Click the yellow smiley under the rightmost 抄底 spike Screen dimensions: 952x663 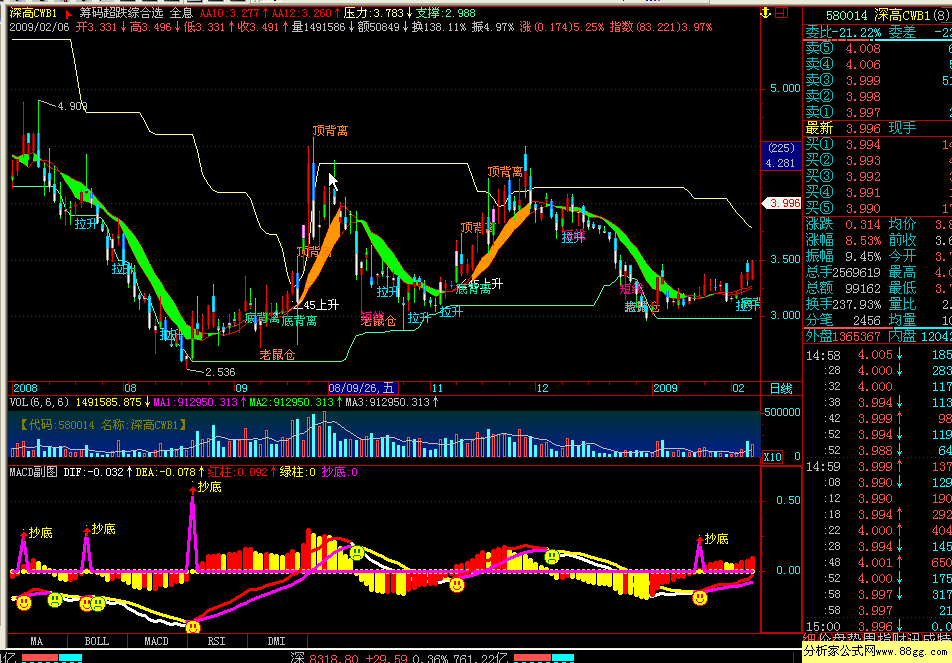[700, 598]
